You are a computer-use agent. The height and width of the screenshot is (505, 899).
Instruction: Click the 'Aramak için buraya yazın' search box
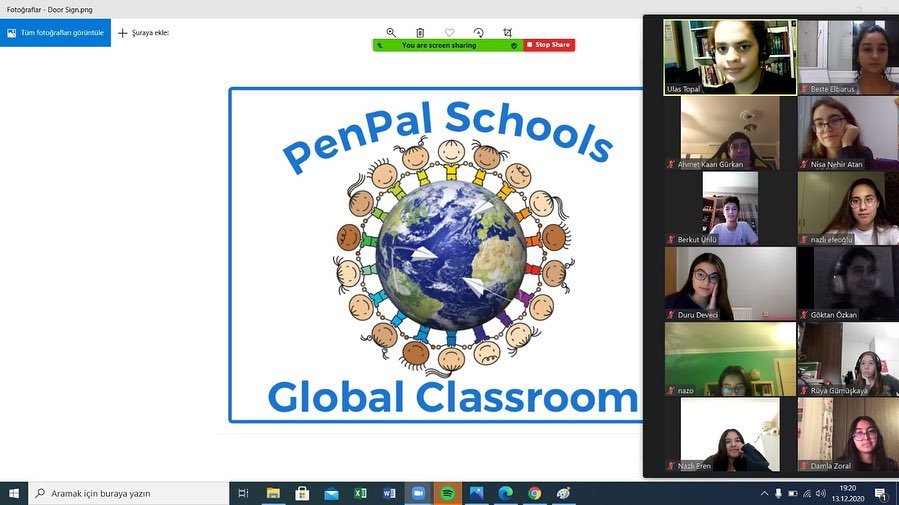point(128,493)
